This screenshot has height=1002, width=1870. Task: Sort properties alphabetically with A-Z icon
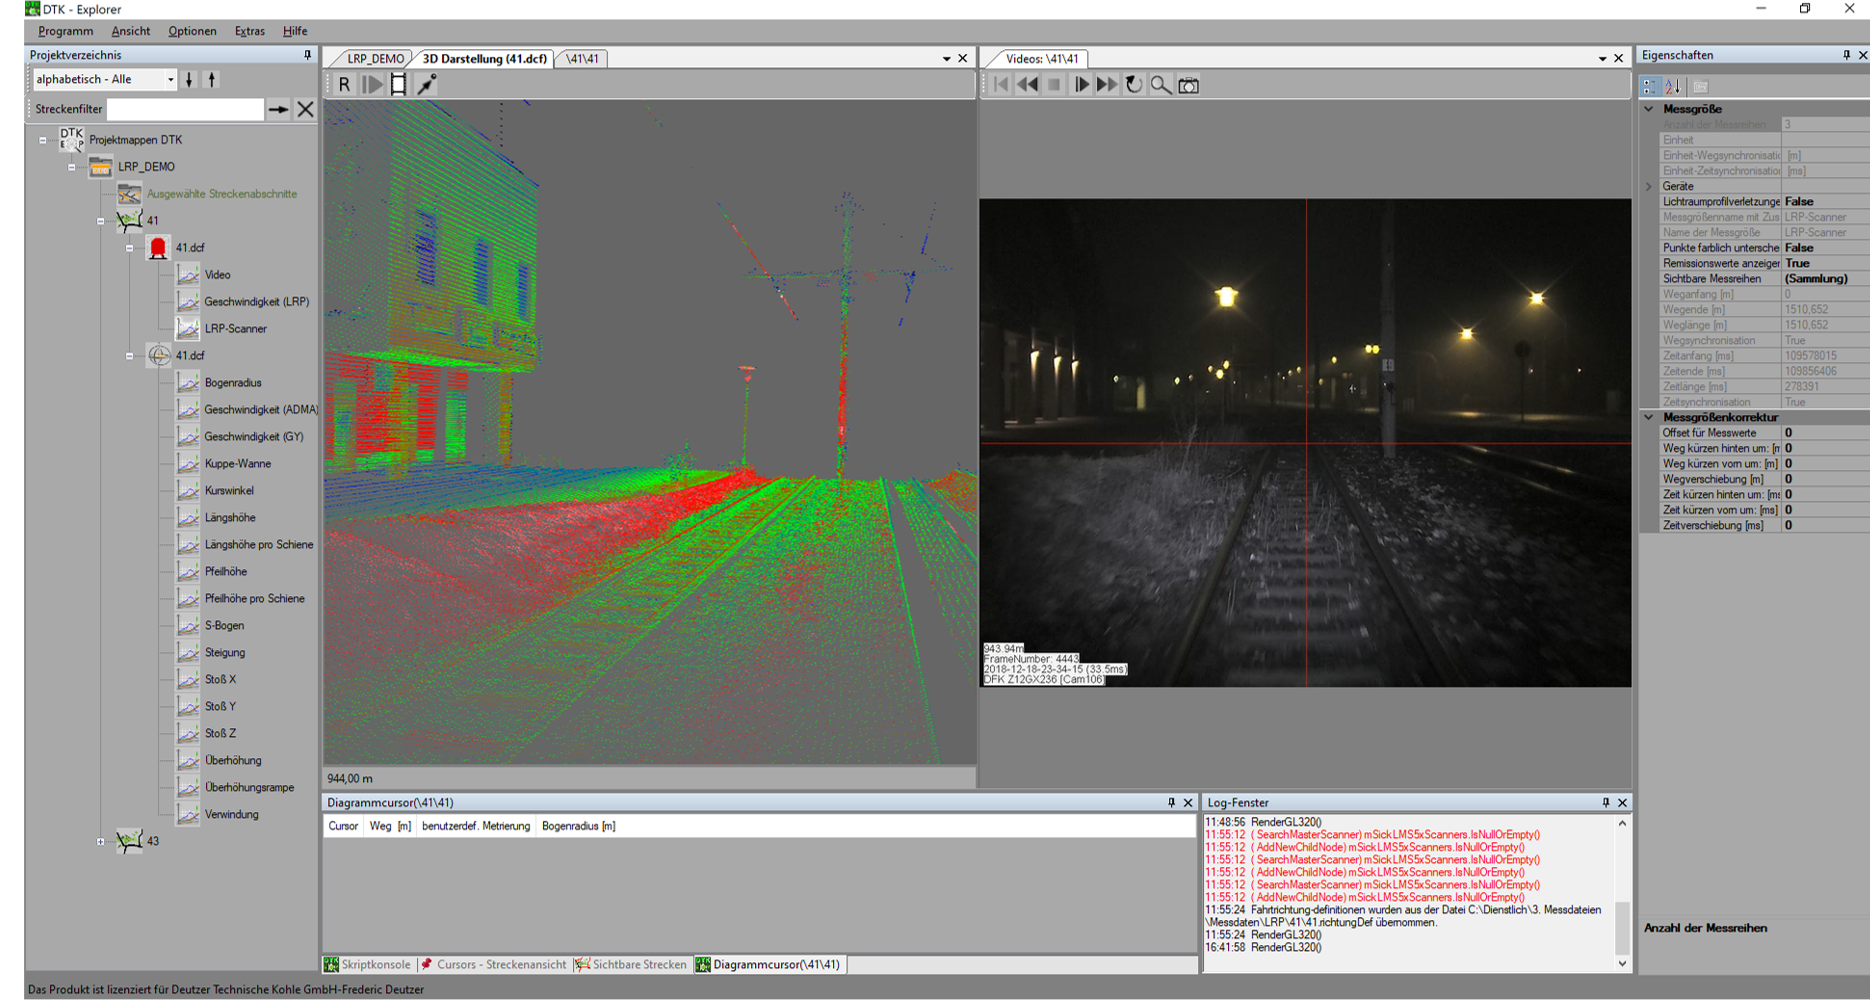coord(1674,87)
